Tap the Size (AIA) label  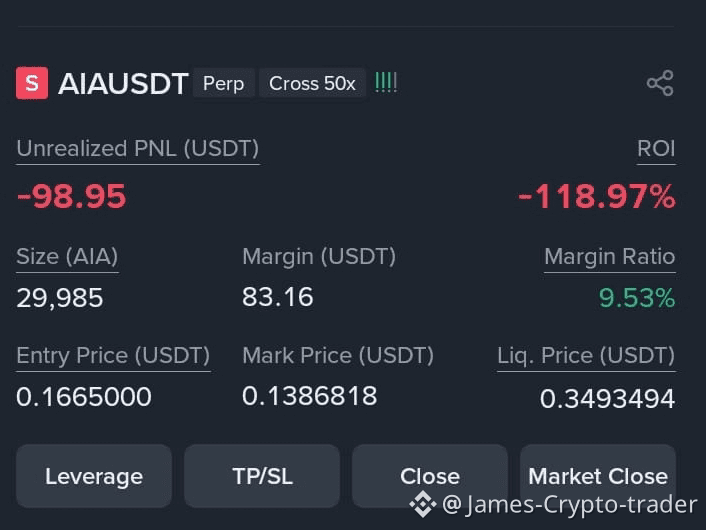67,257
